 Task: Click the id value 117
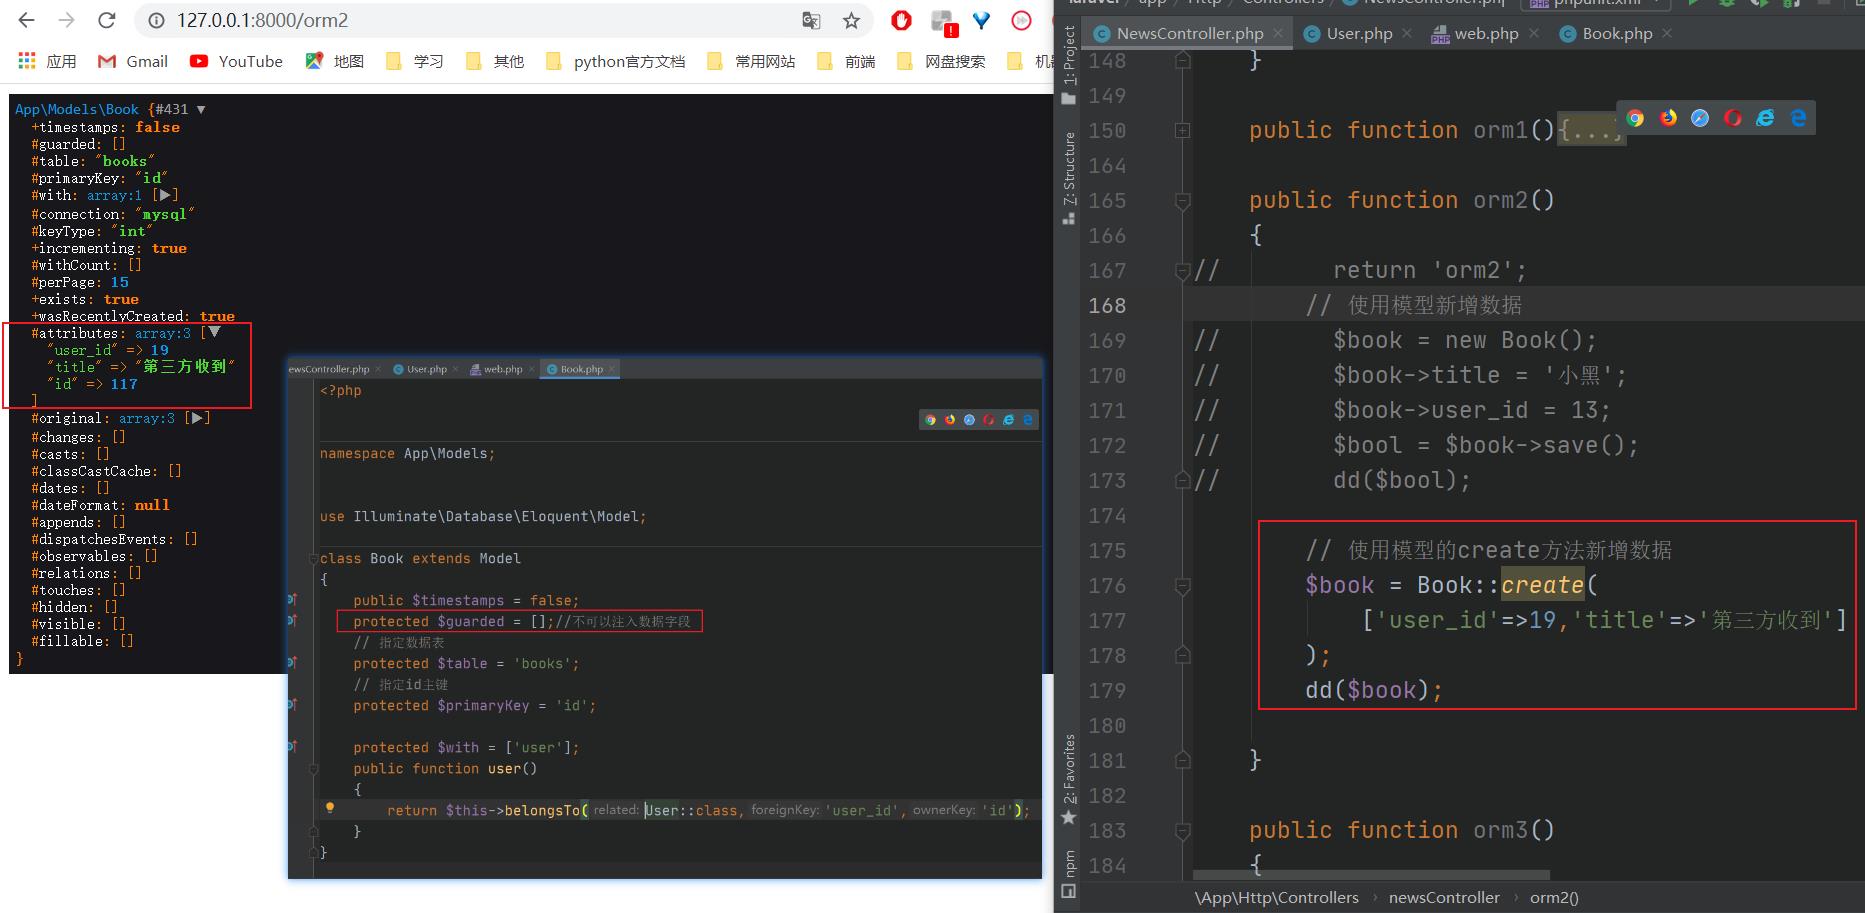124,384
